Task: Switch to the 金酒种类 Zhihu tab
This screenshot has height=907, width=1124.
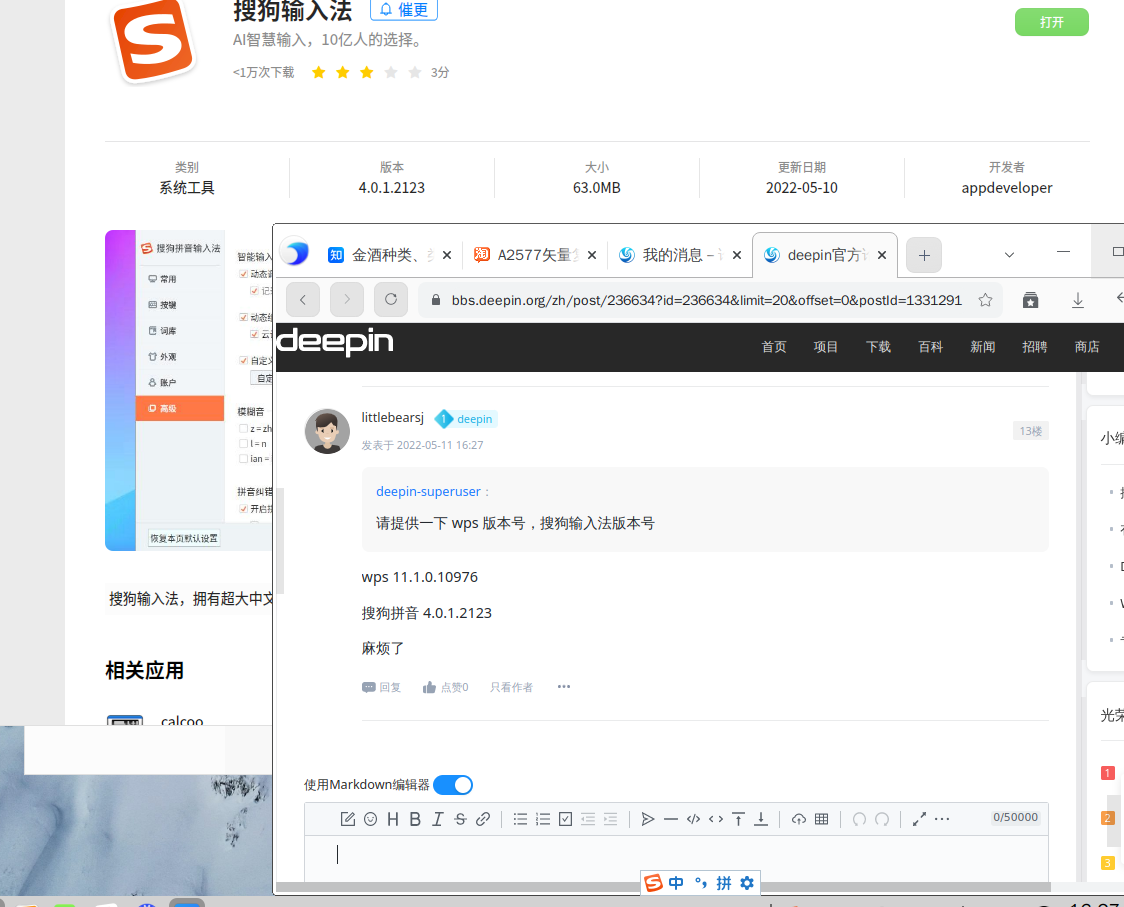Action: click(381, 255)
